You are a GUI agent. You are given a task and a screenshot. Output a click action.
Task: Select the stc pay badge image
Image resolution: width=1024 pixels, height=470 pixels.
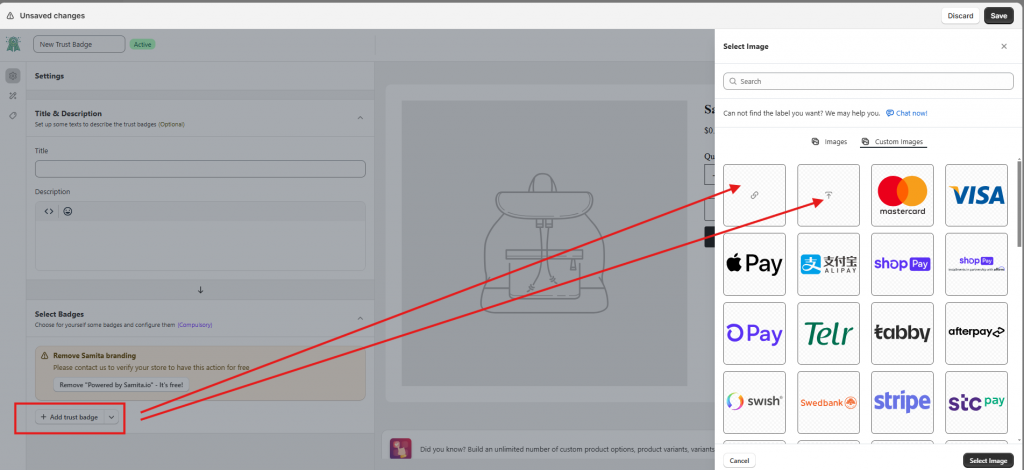(976, 402)
